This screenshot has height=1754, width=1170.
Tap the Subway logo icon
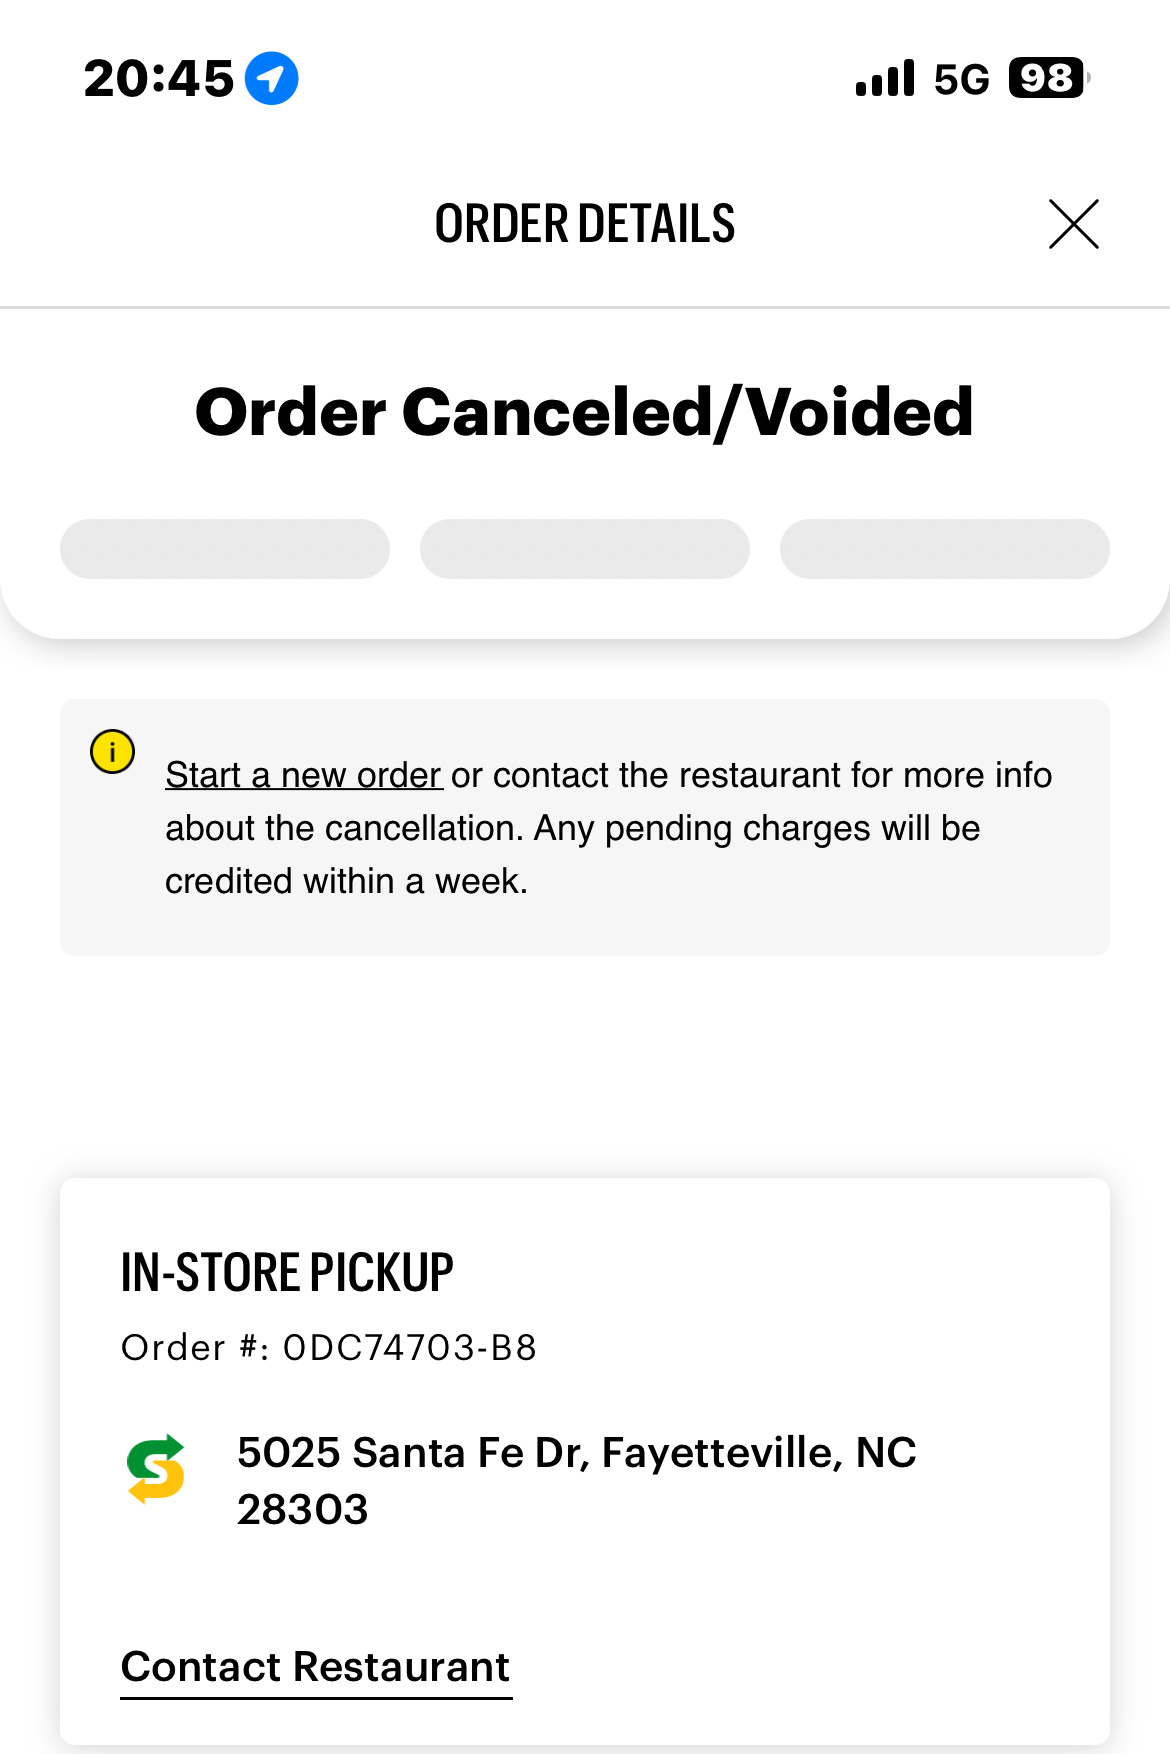point(156,1469)
